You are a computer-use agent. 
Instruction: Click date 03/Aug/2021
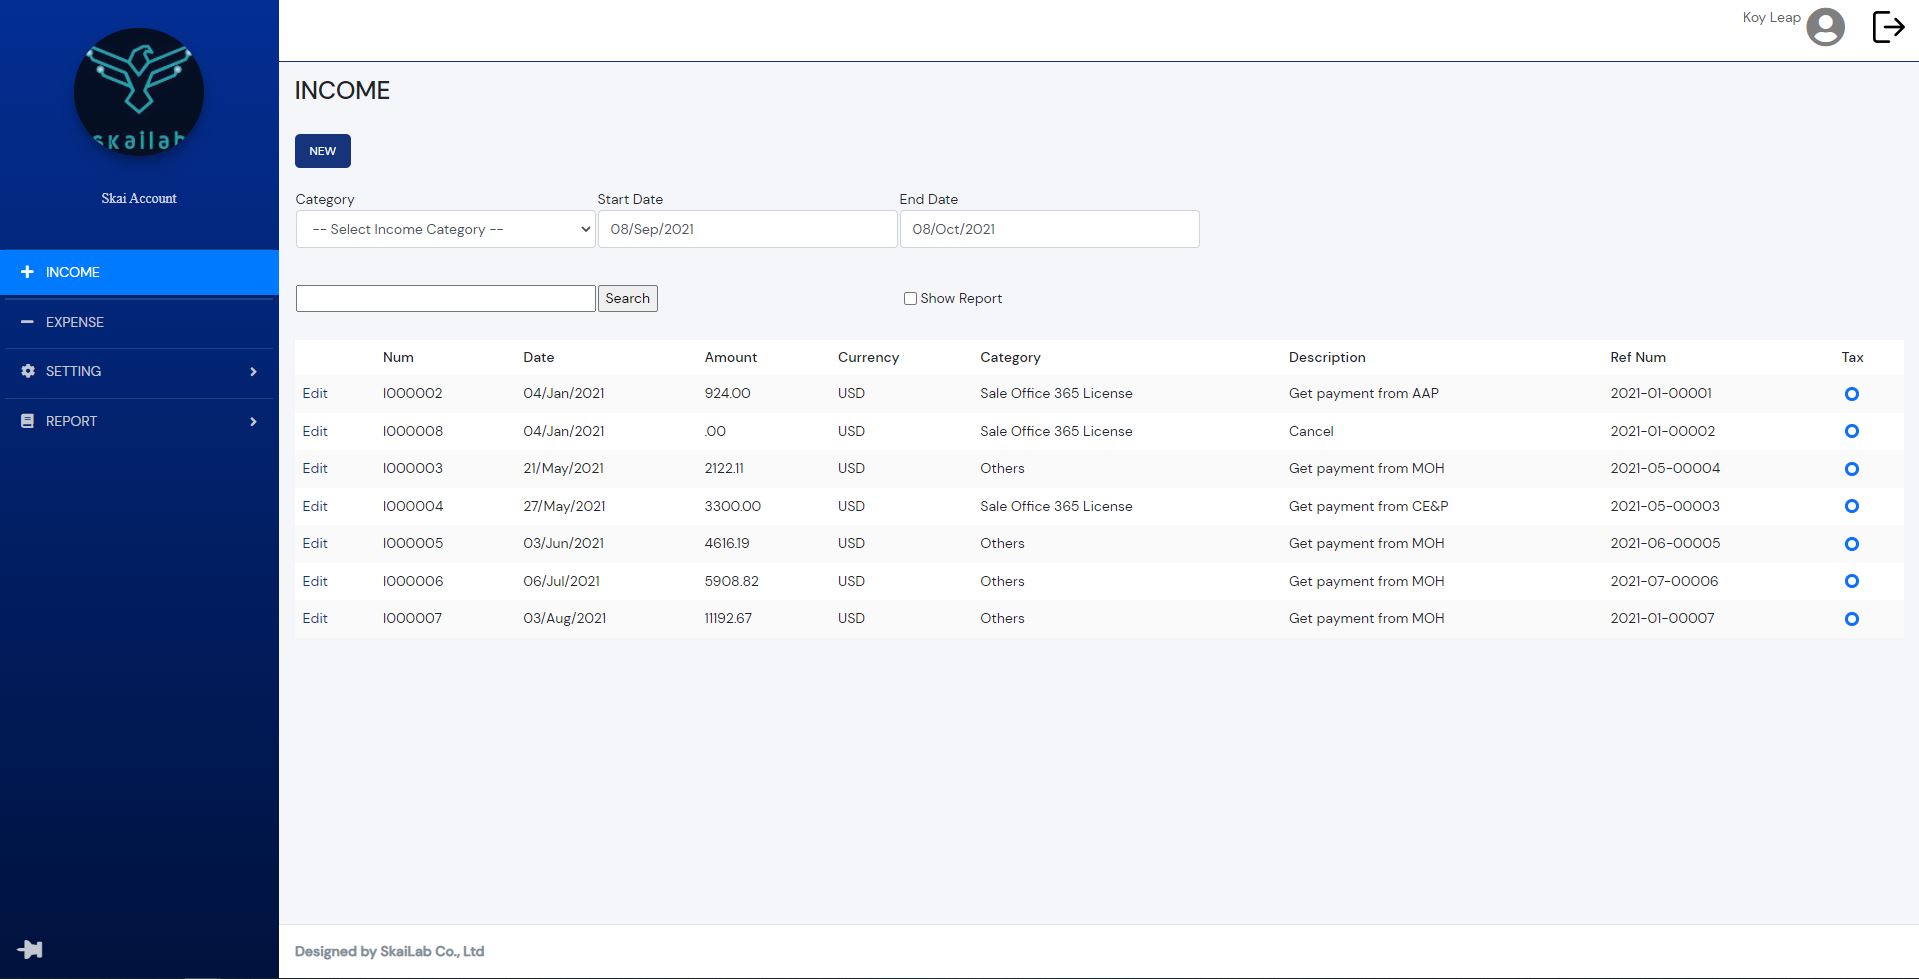pos(564,618)
